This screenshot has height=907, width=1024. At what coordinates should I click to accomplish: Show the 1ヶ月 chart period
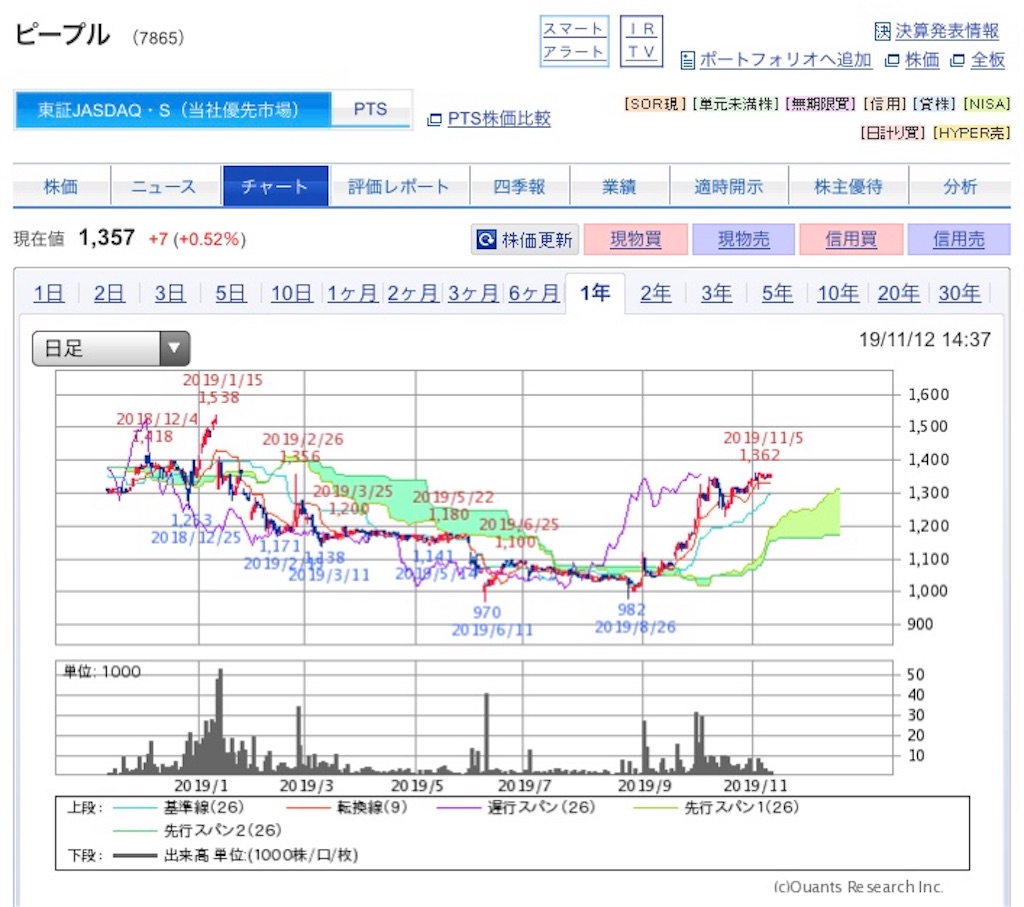click(352, 293)
